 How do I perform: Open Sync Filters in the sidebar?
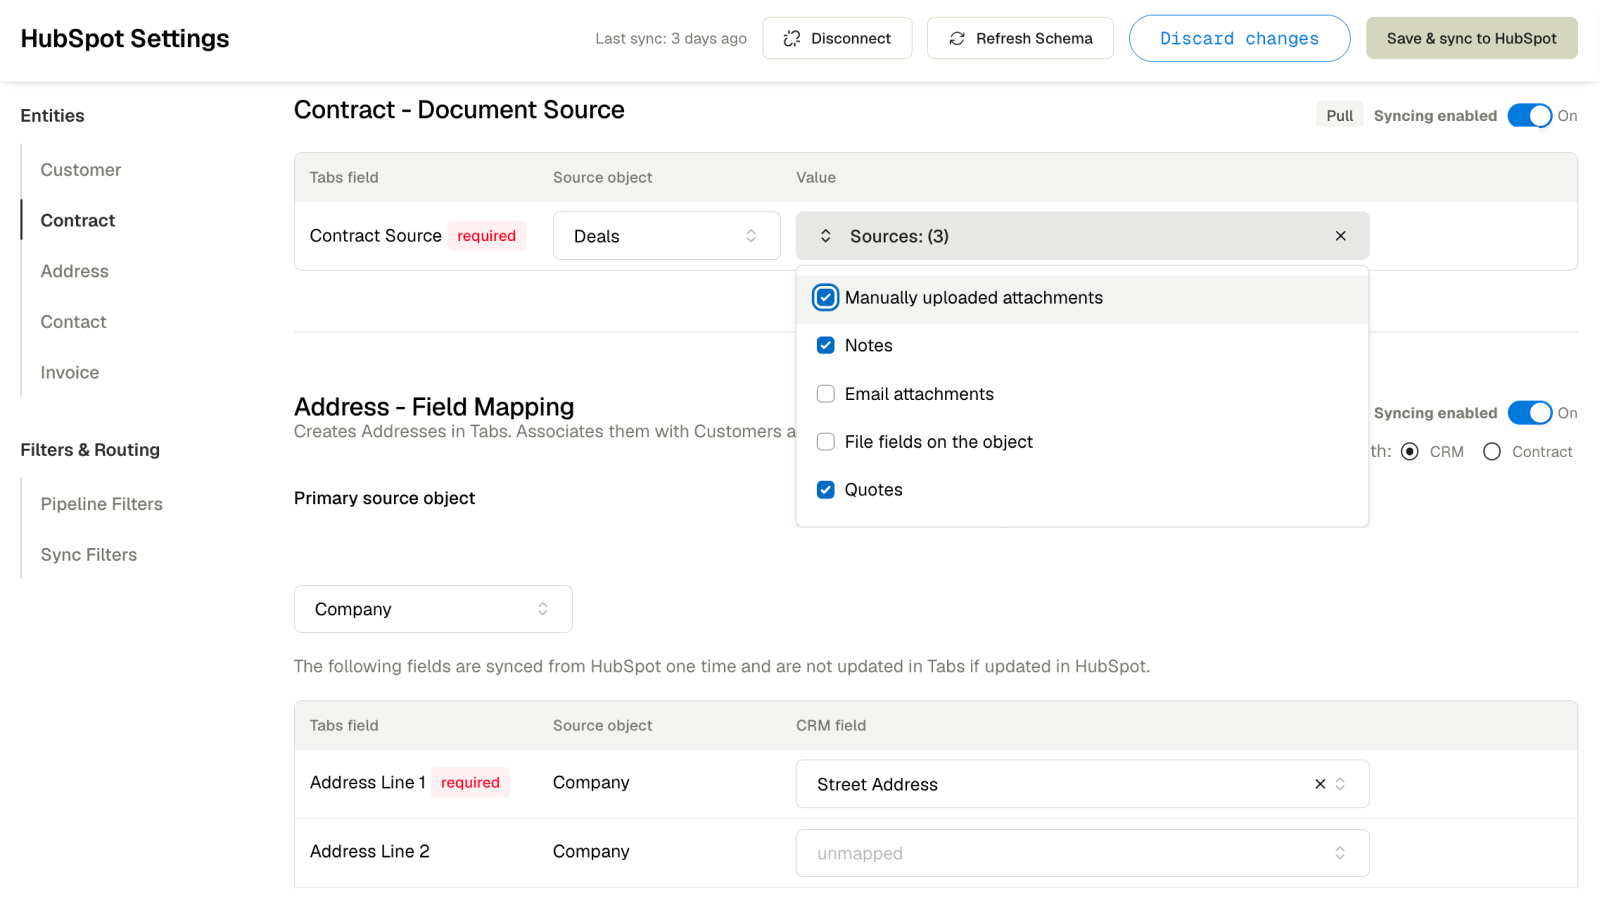coord(89,555)
